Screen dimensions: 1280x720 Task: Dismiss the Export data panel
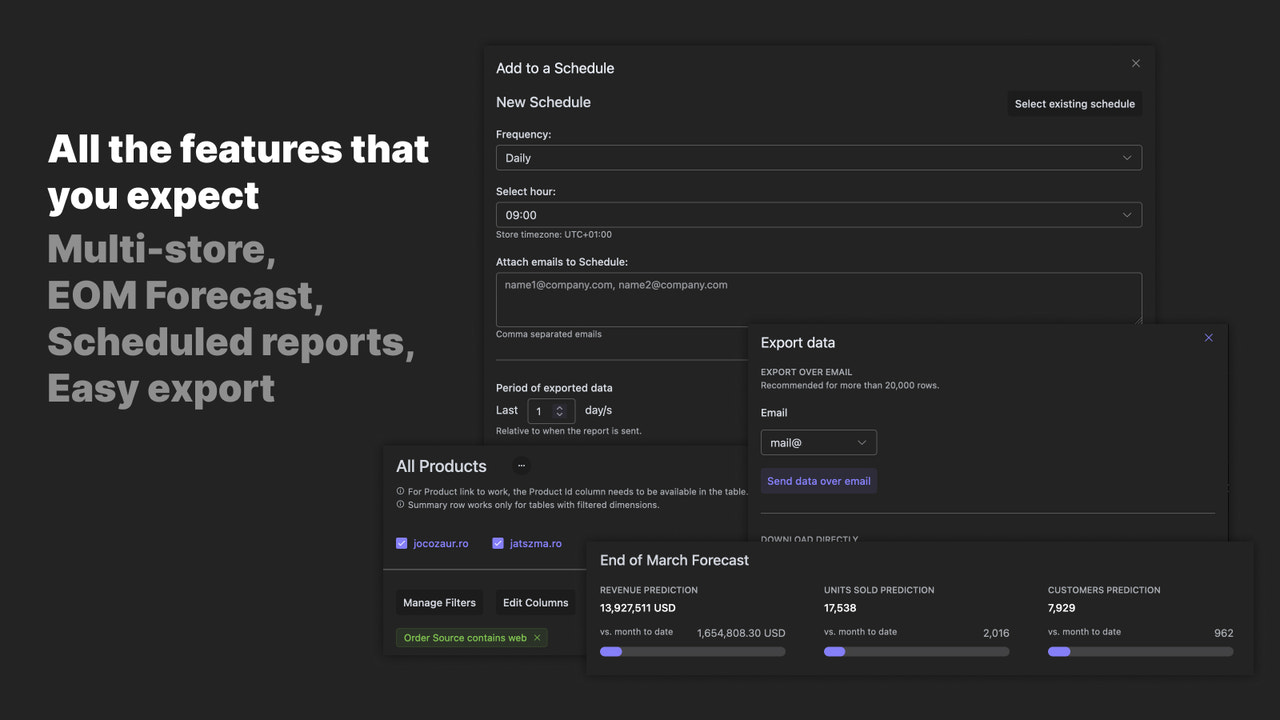1208,337
